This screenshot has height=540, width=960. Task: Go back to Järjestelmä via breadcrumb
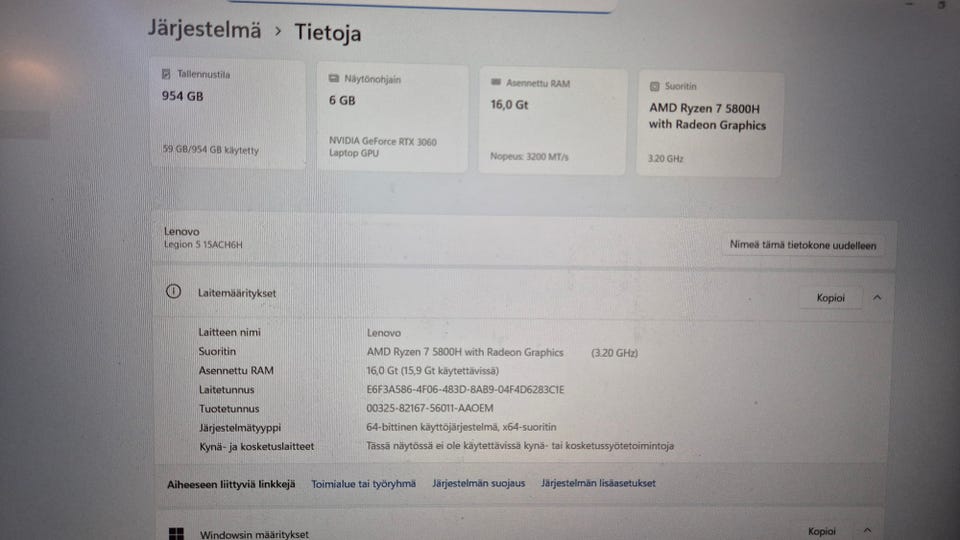click(204, 28)
